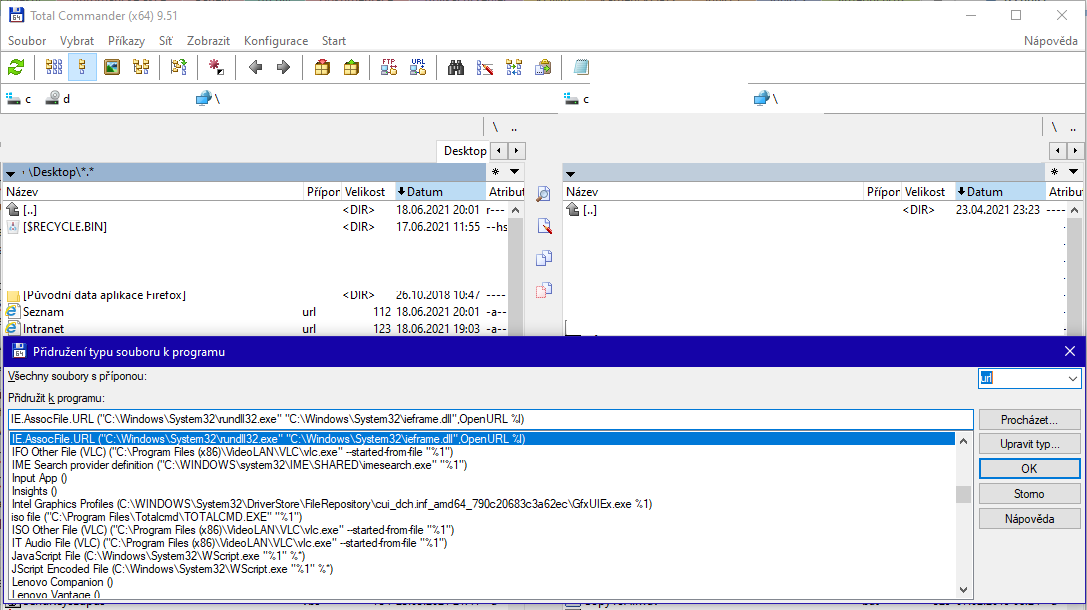
Task: Go back using left arrow icon
Action: pos(255,68)
